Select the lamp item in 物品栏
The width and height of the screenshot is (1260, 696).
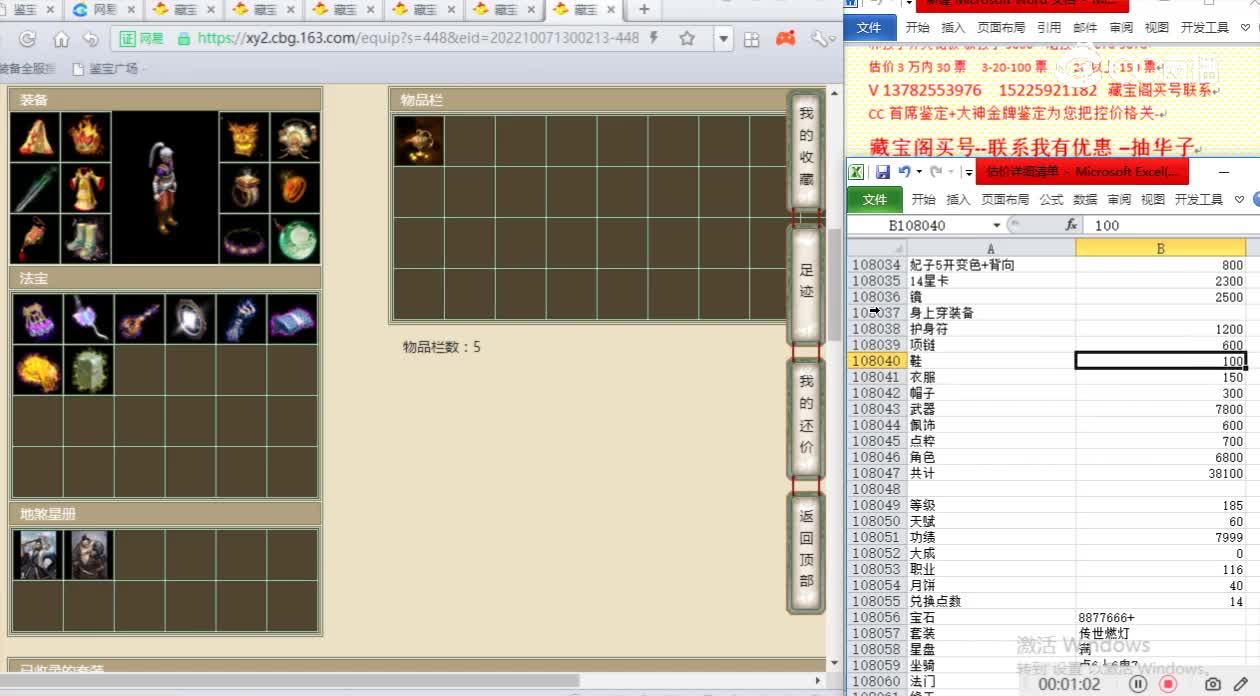click(x=419, y=140)
